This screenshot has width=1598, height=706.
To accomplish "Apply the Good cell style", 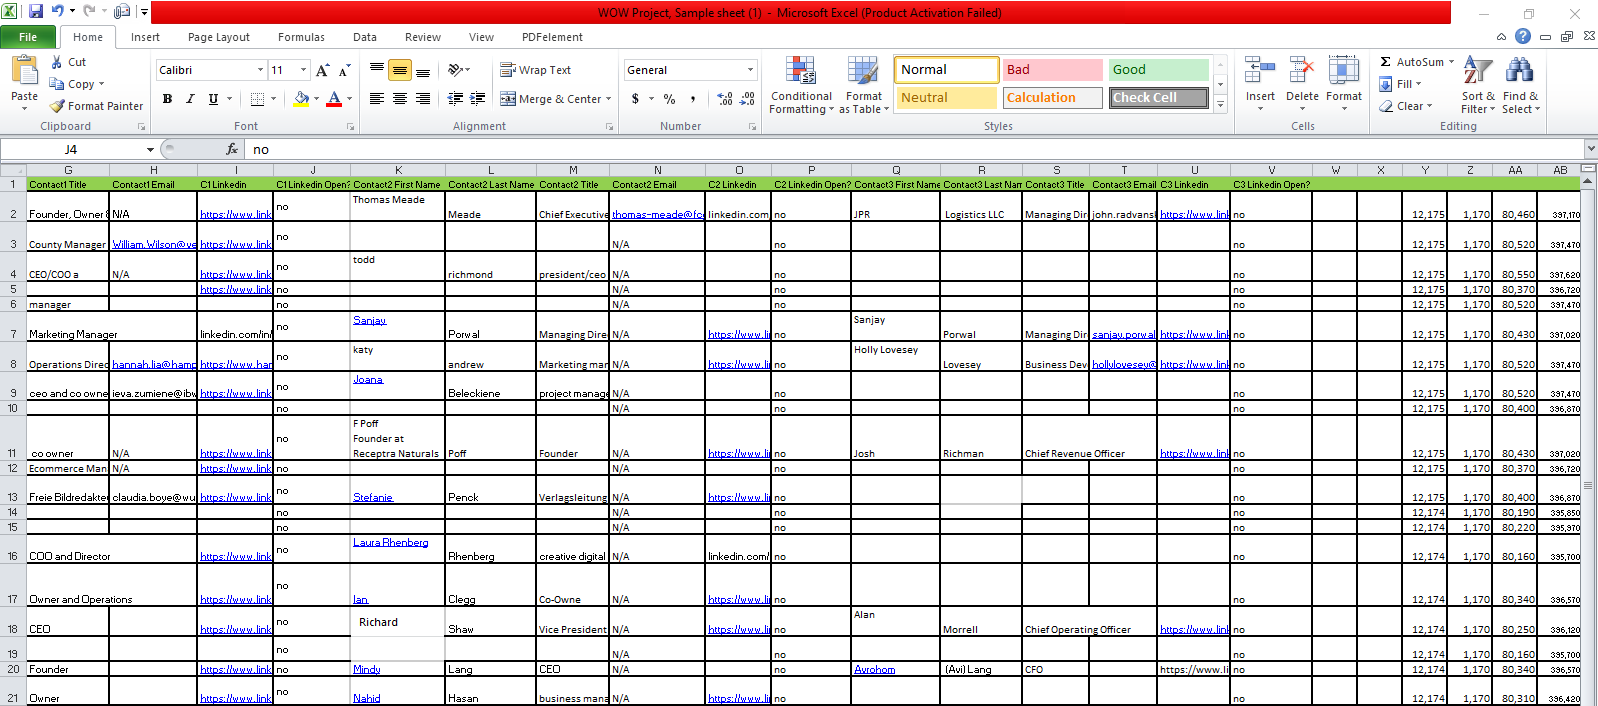I will (x=1158, y=69).
